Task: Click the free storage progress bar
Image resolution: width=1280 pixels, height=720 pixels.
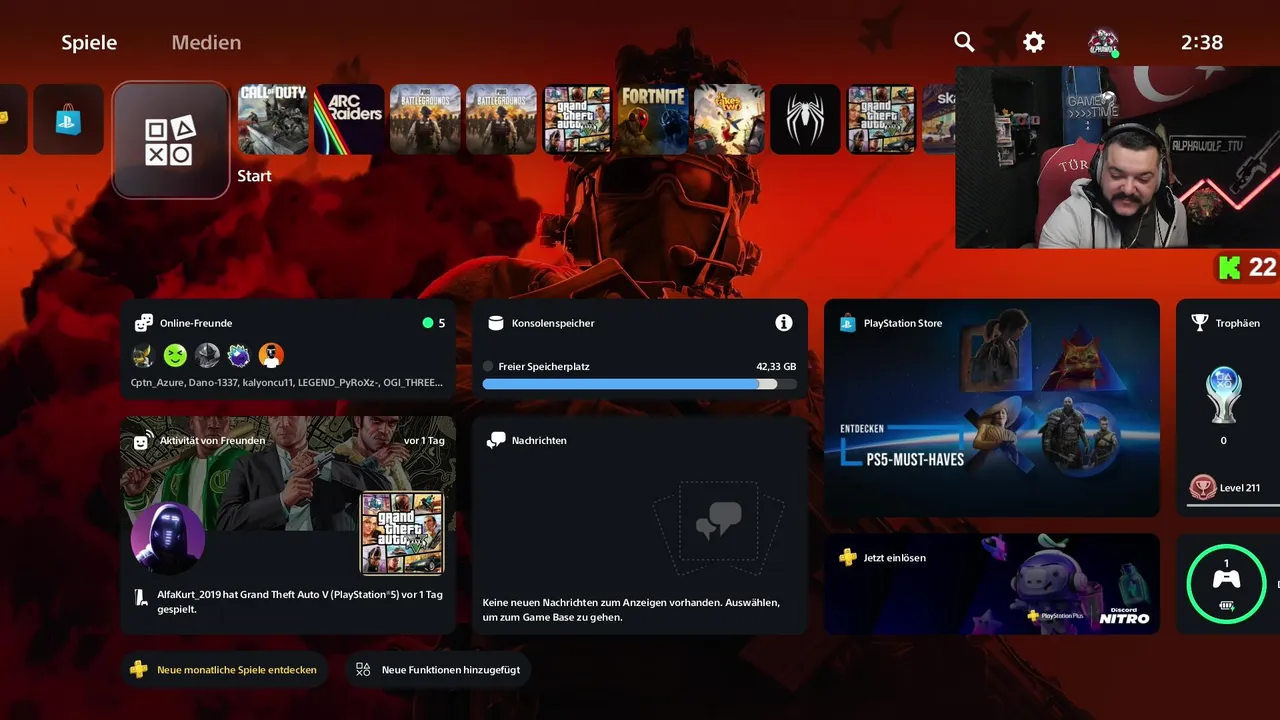Action: click(x=640, y=384)
